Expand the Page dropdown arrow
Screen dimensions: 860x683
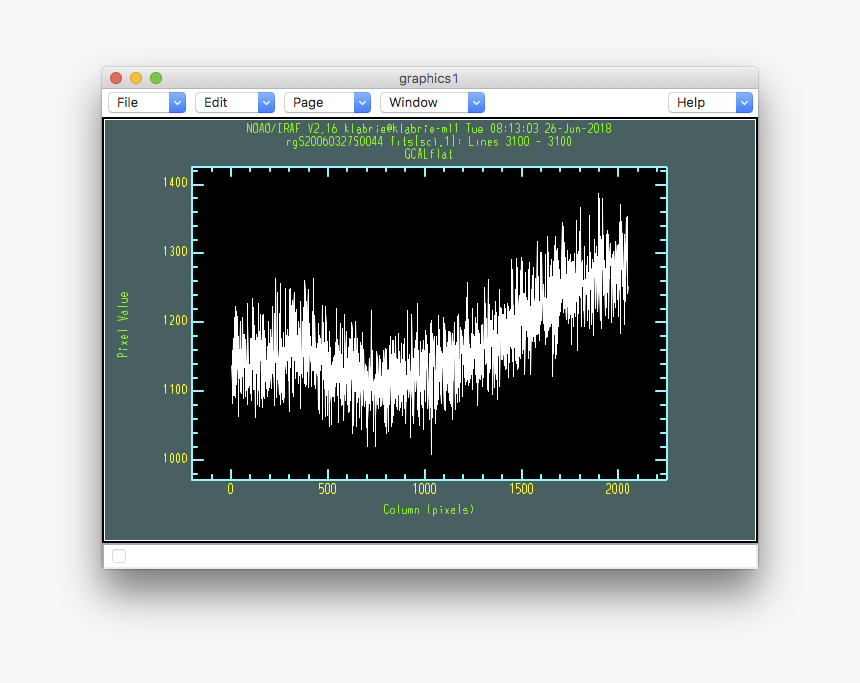click(362, 102)
